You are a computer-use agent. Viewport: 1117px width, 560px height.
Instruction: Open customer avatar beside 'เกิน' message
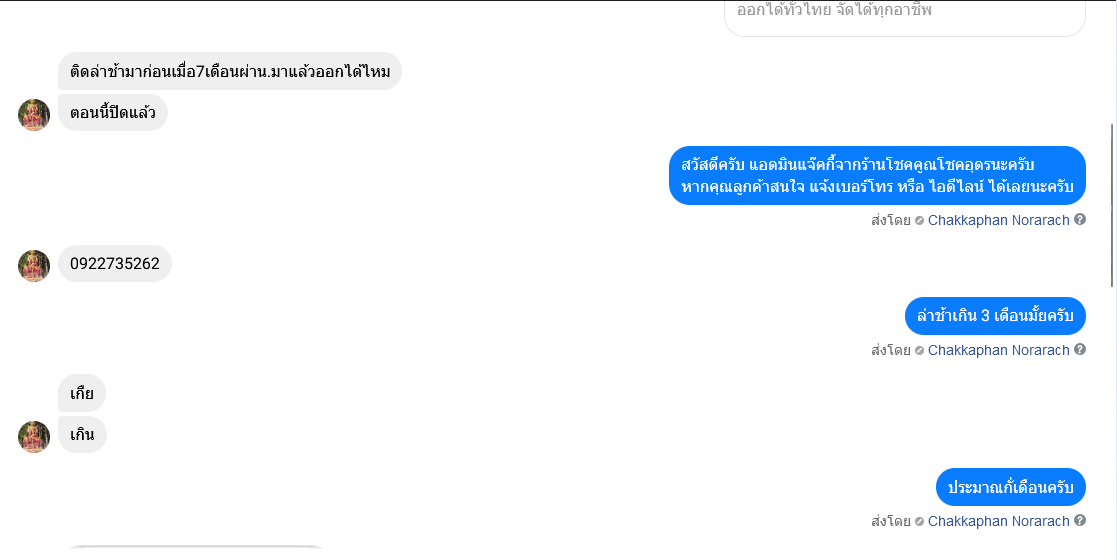pyautogui.click(x=34, y=437)
